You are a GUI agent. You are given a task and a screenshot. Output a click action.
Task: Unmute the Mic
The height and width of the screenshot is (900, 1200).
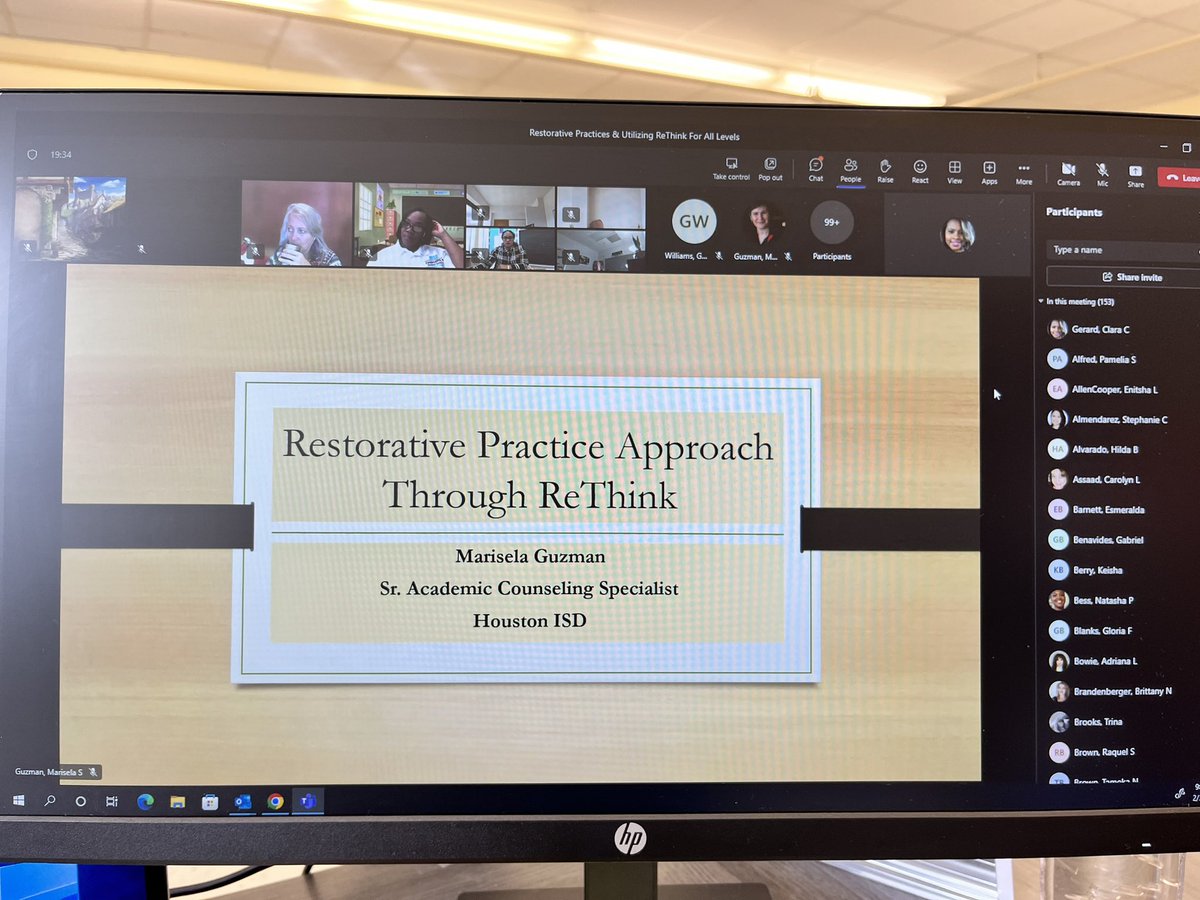(1102, 174)
